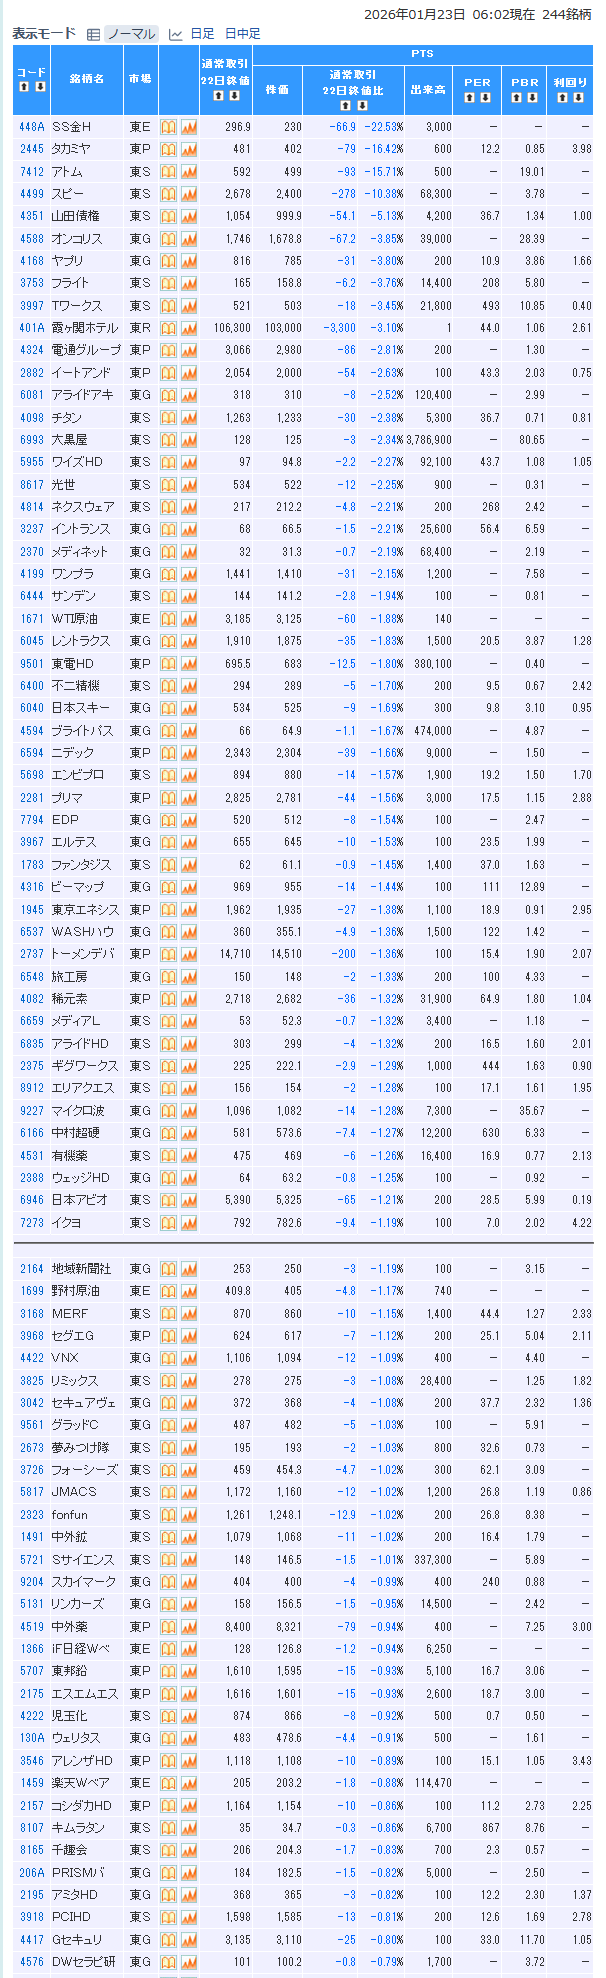Viewport: 606px width, 1978px height.
Task: Switch display mode to 日中足
Action: 242,34
